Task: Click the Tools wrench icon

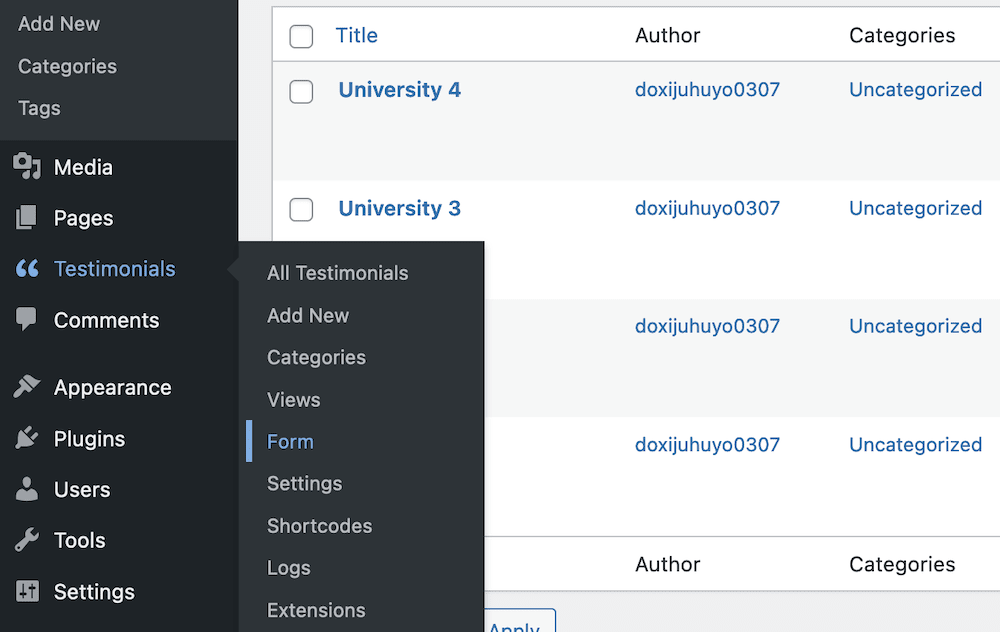Action: click(27, 540)
